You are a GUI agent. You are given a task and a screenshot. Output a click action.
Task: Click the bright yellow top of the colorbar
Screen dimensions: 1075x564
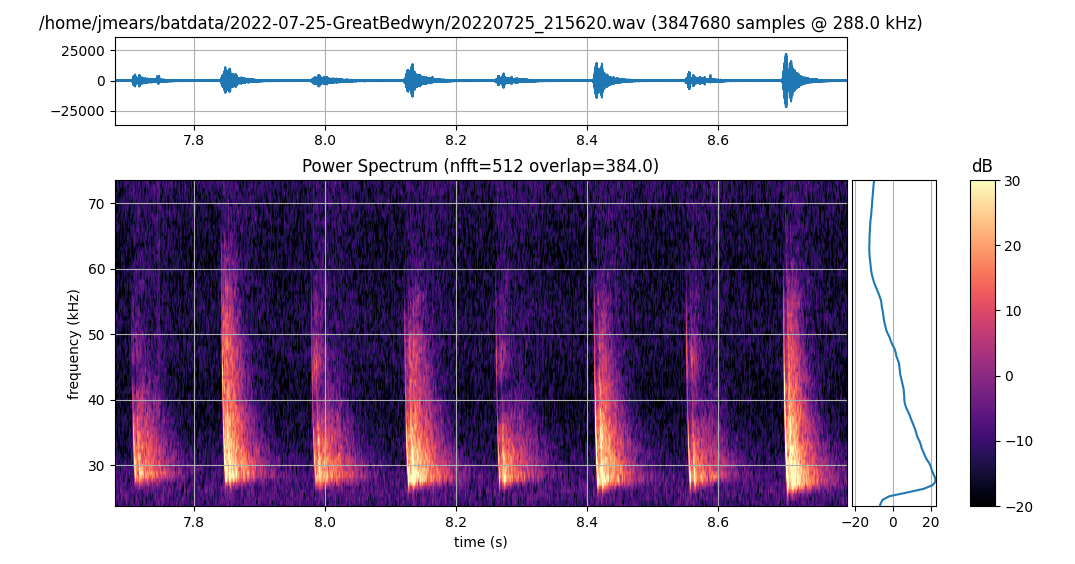pyautogui.click(x=982, y=185)
